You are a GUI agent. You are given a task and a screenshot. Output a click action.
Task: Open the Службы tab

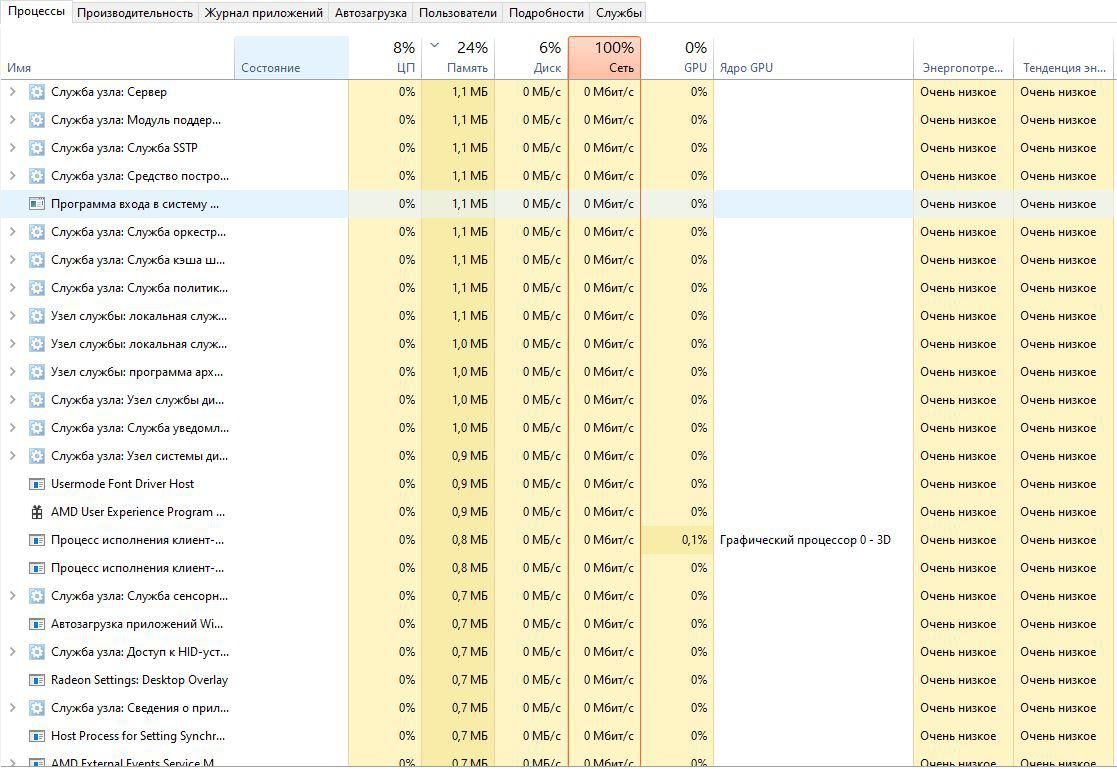coord(618,13)
